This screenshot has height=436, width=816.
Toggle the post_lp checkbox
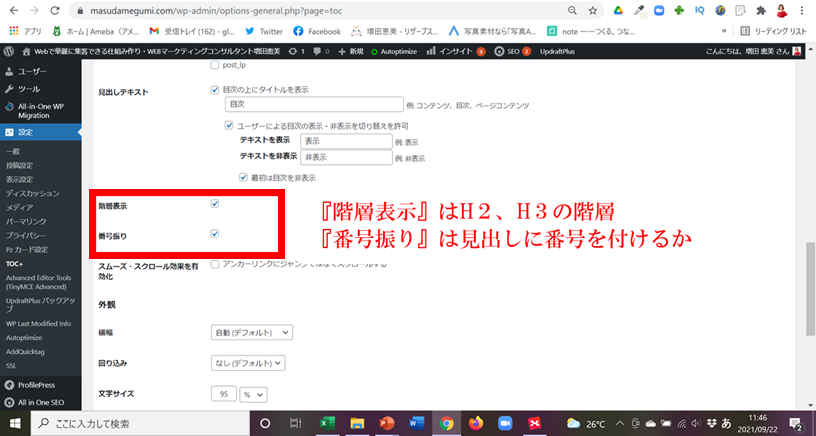pyautogui.click(x=214, y=65)
